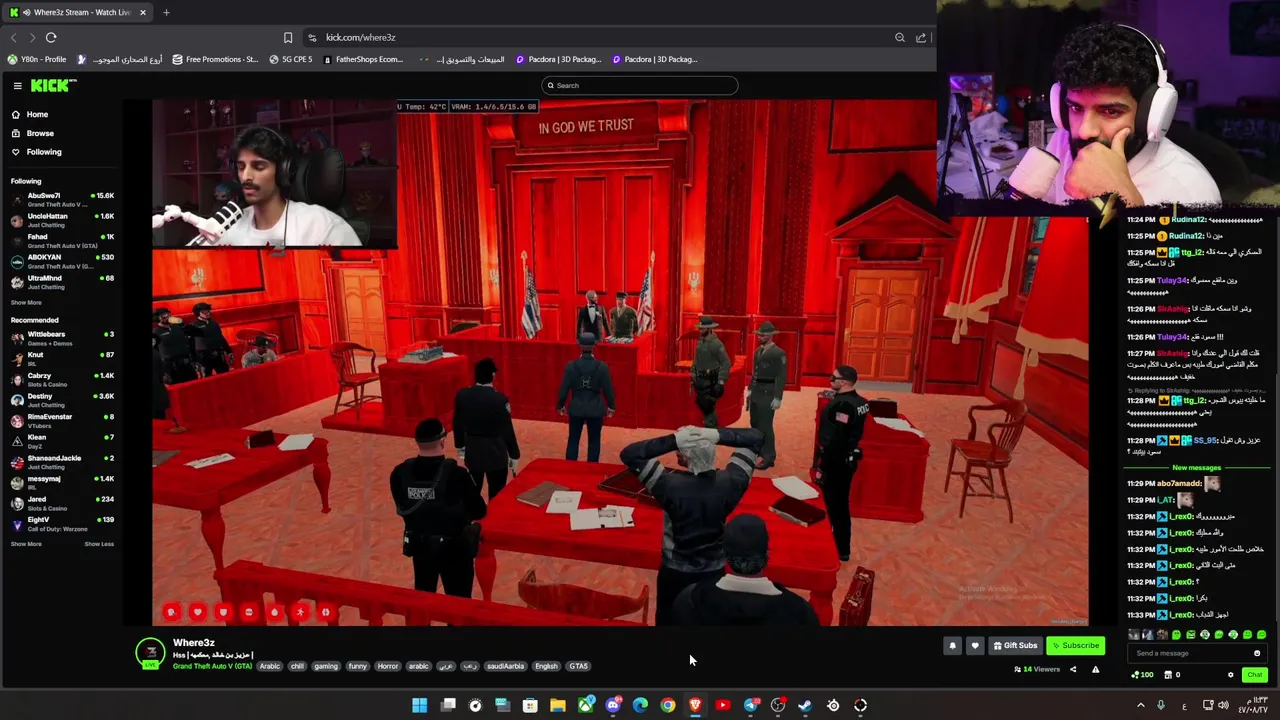The image size is (1280, 720).
Task: Open the UltraMhnd followed channel
Action: click(x=62, y=282)
